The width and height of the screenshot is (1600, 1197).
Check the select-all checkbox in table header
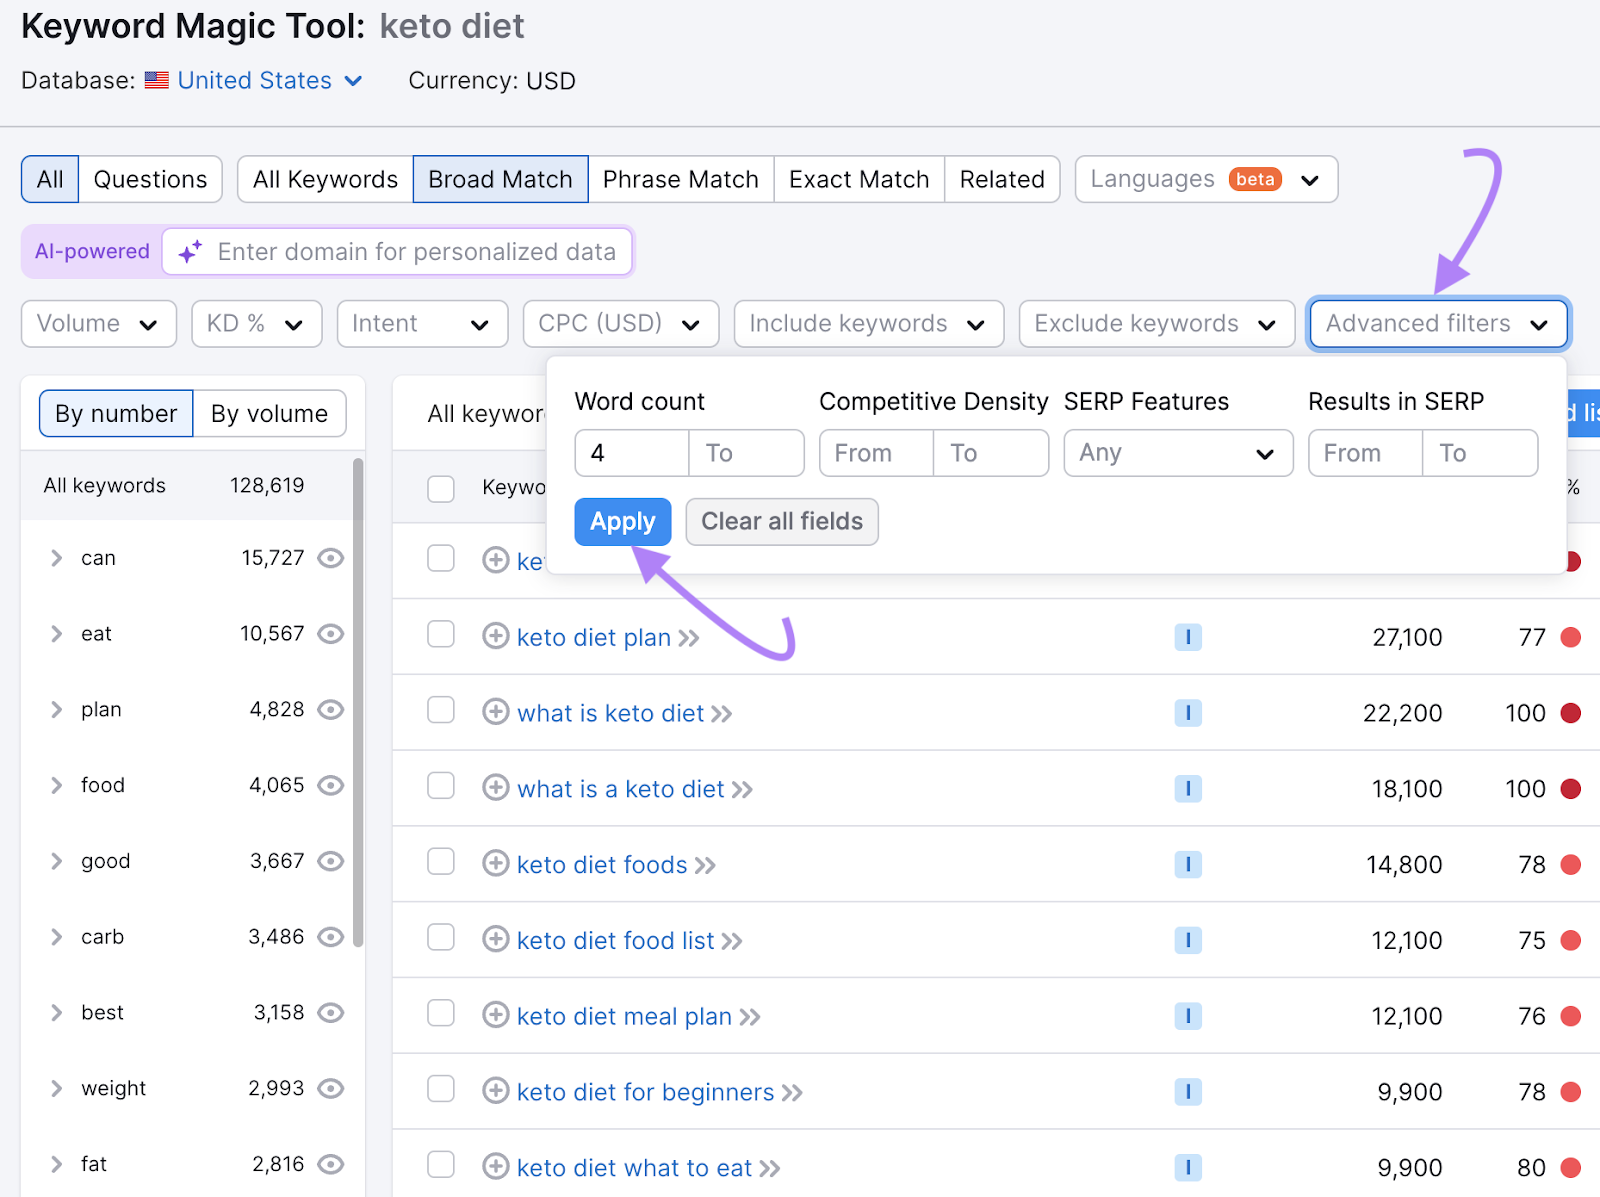(x=440, y=489)
